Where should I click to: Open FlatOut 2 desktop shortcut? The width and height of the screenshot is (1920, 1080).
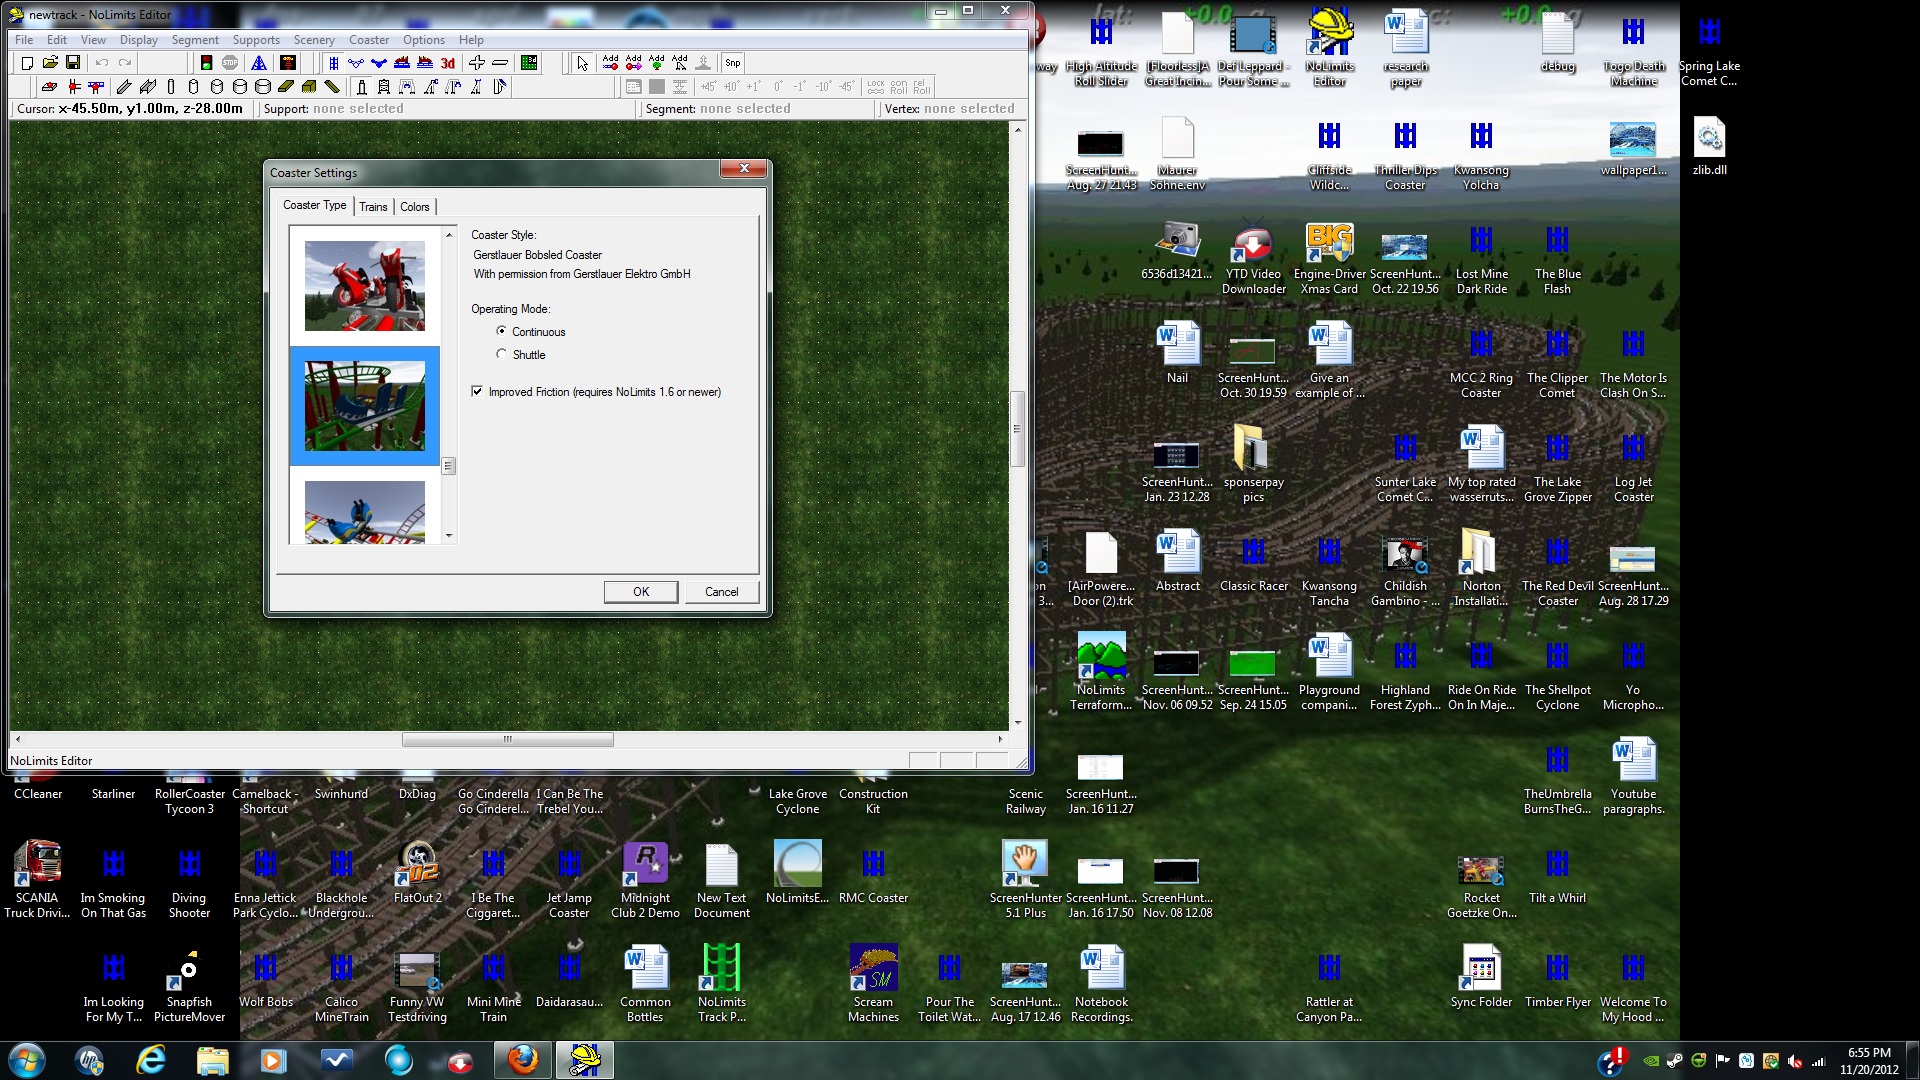coord(418,873)
